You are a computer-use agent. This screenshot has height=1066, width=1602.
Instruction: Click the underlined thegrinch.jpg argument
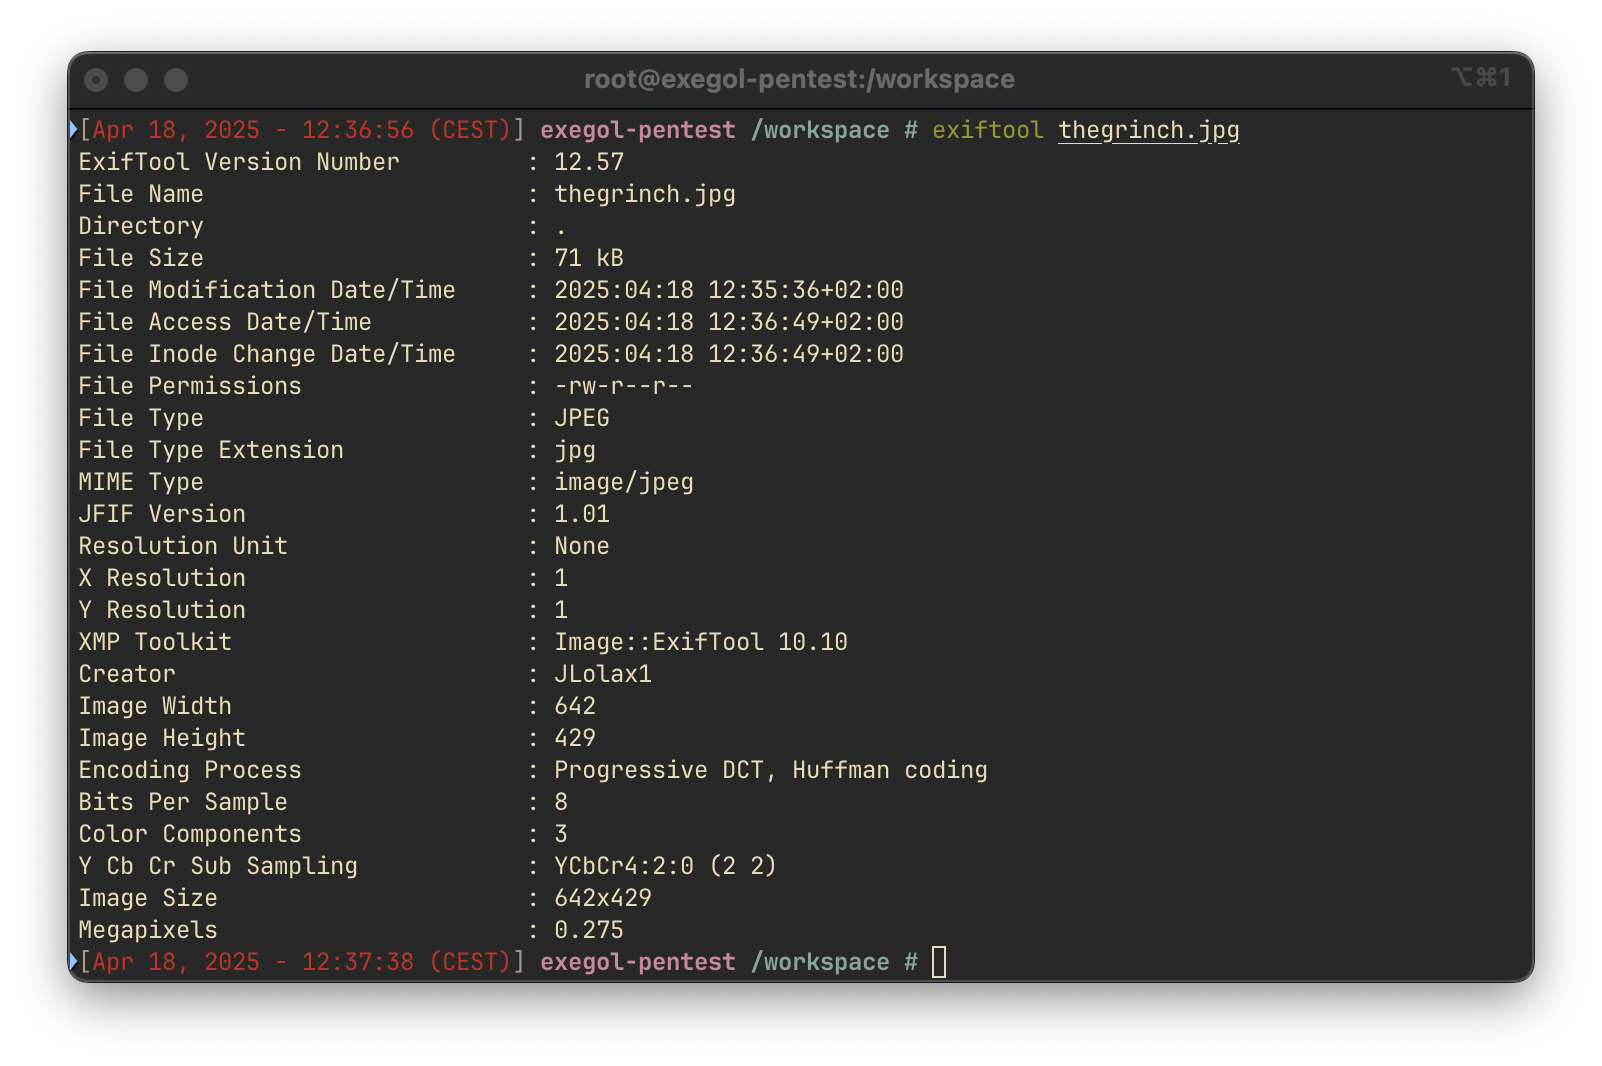[1149, 130]
